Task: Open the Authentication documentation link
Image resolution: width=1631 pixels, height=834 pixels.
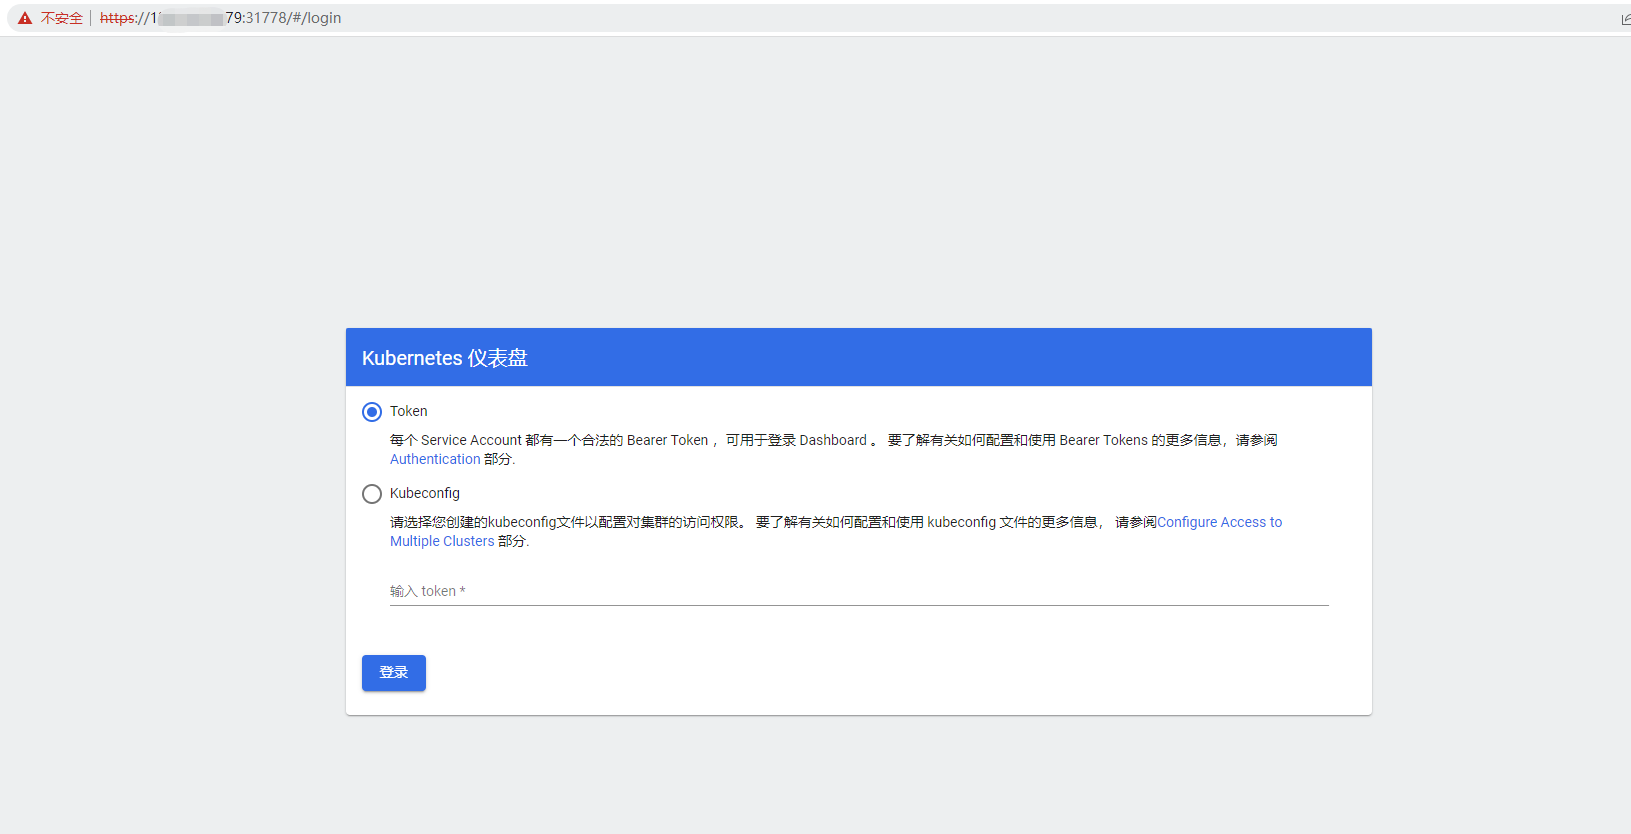Action: [x=435, y=459]
